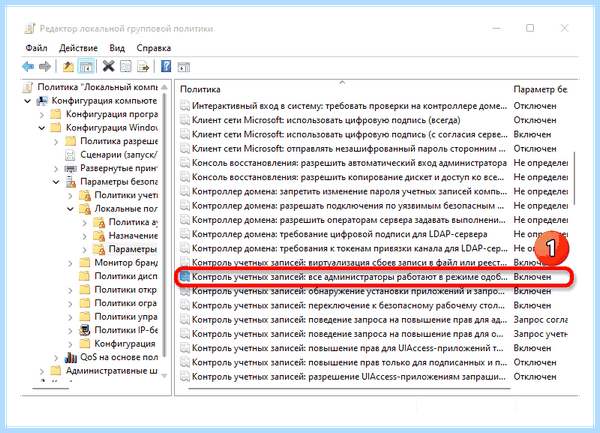The width and height of the screenshot is (600, 433).
Task: Collapse the Локальные политики node
Action: pos(70,209)
